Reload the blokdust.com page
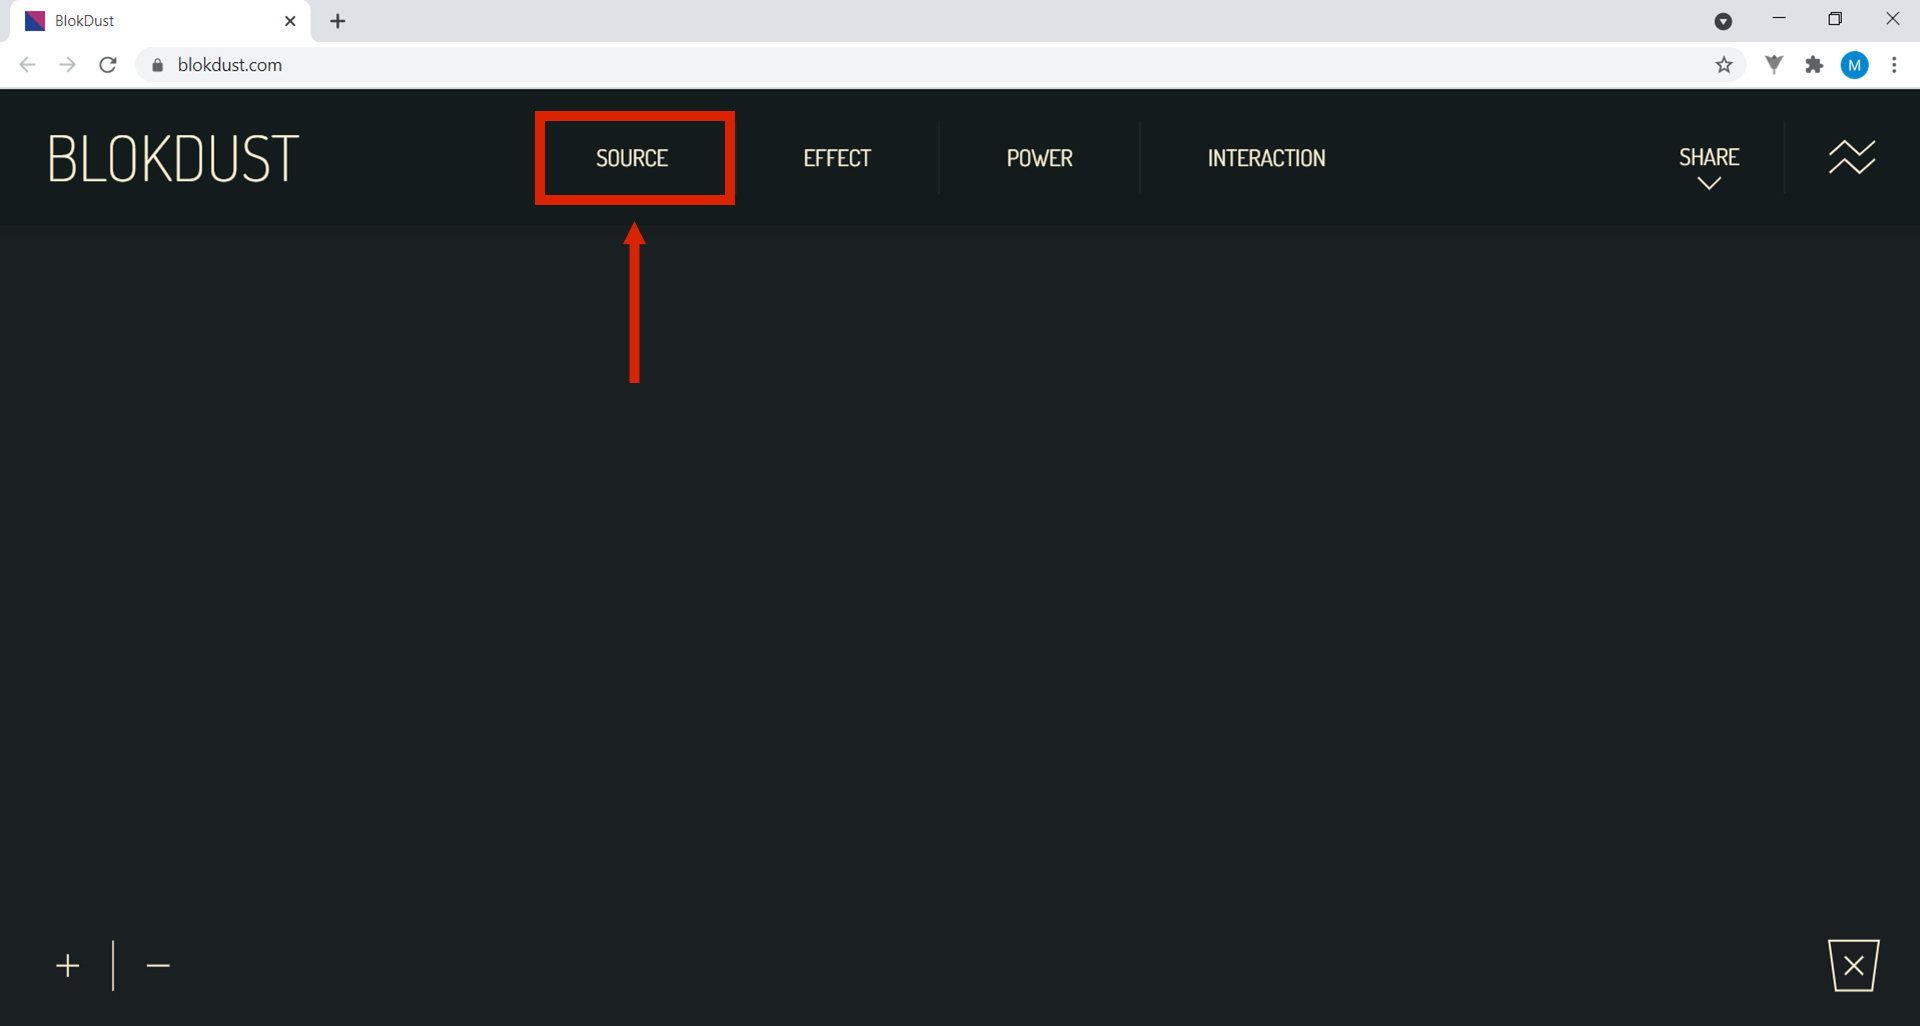The height and width of the screenshot is (1026, 1920). pyautogui.click(x=108, y=65)
